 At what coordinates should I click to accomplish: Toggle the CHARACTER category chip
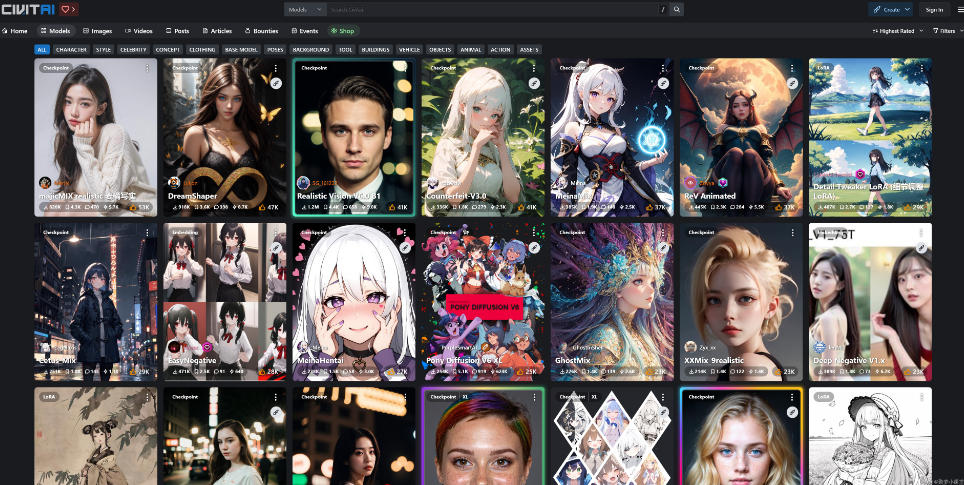click(x=71, y=50)
